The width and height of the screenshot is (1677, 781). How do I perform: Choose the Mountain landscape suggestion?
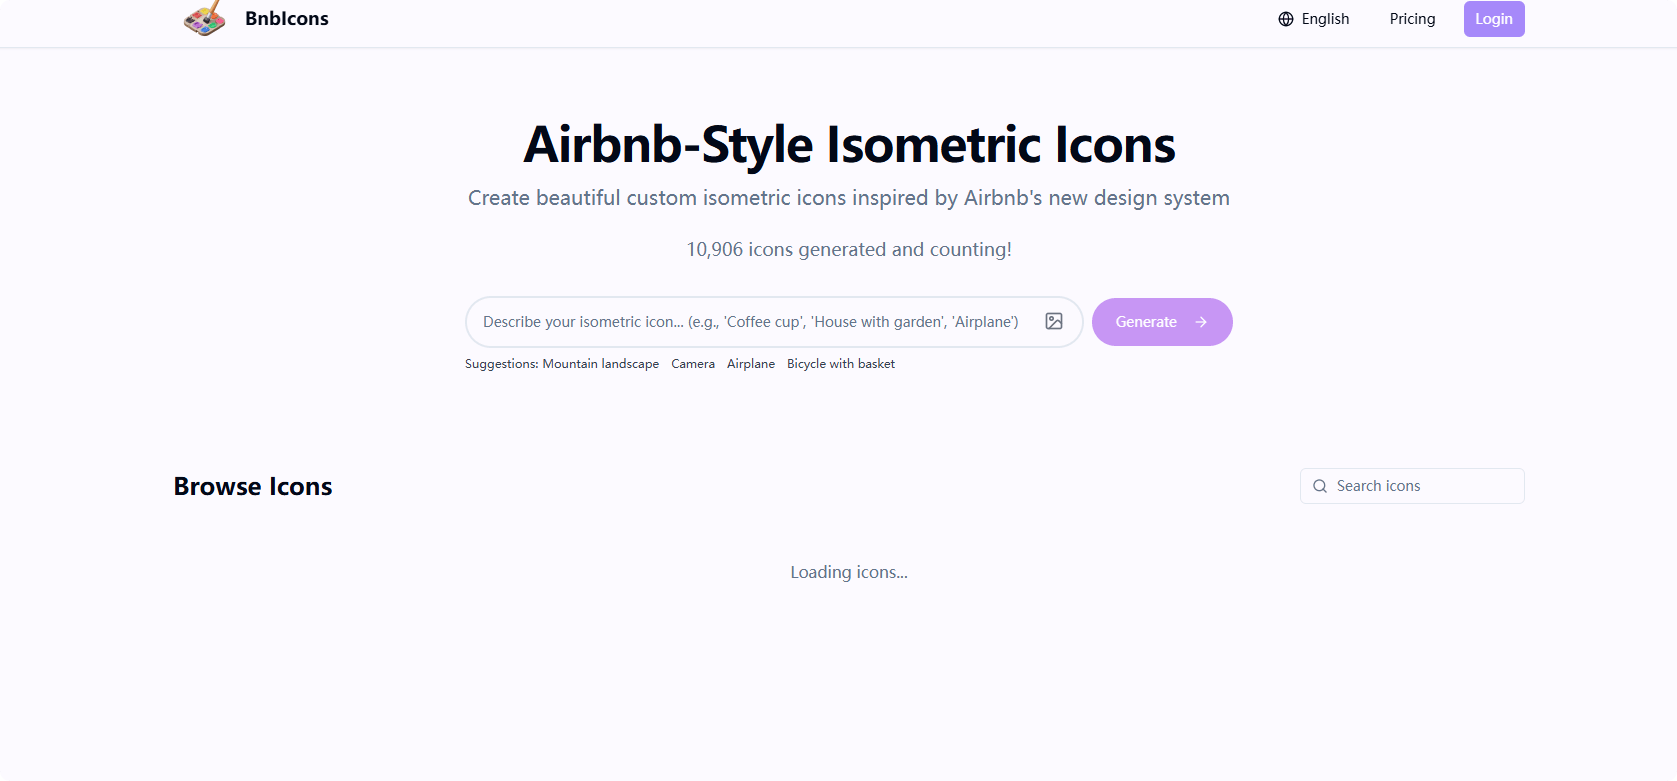coord(601,364)
